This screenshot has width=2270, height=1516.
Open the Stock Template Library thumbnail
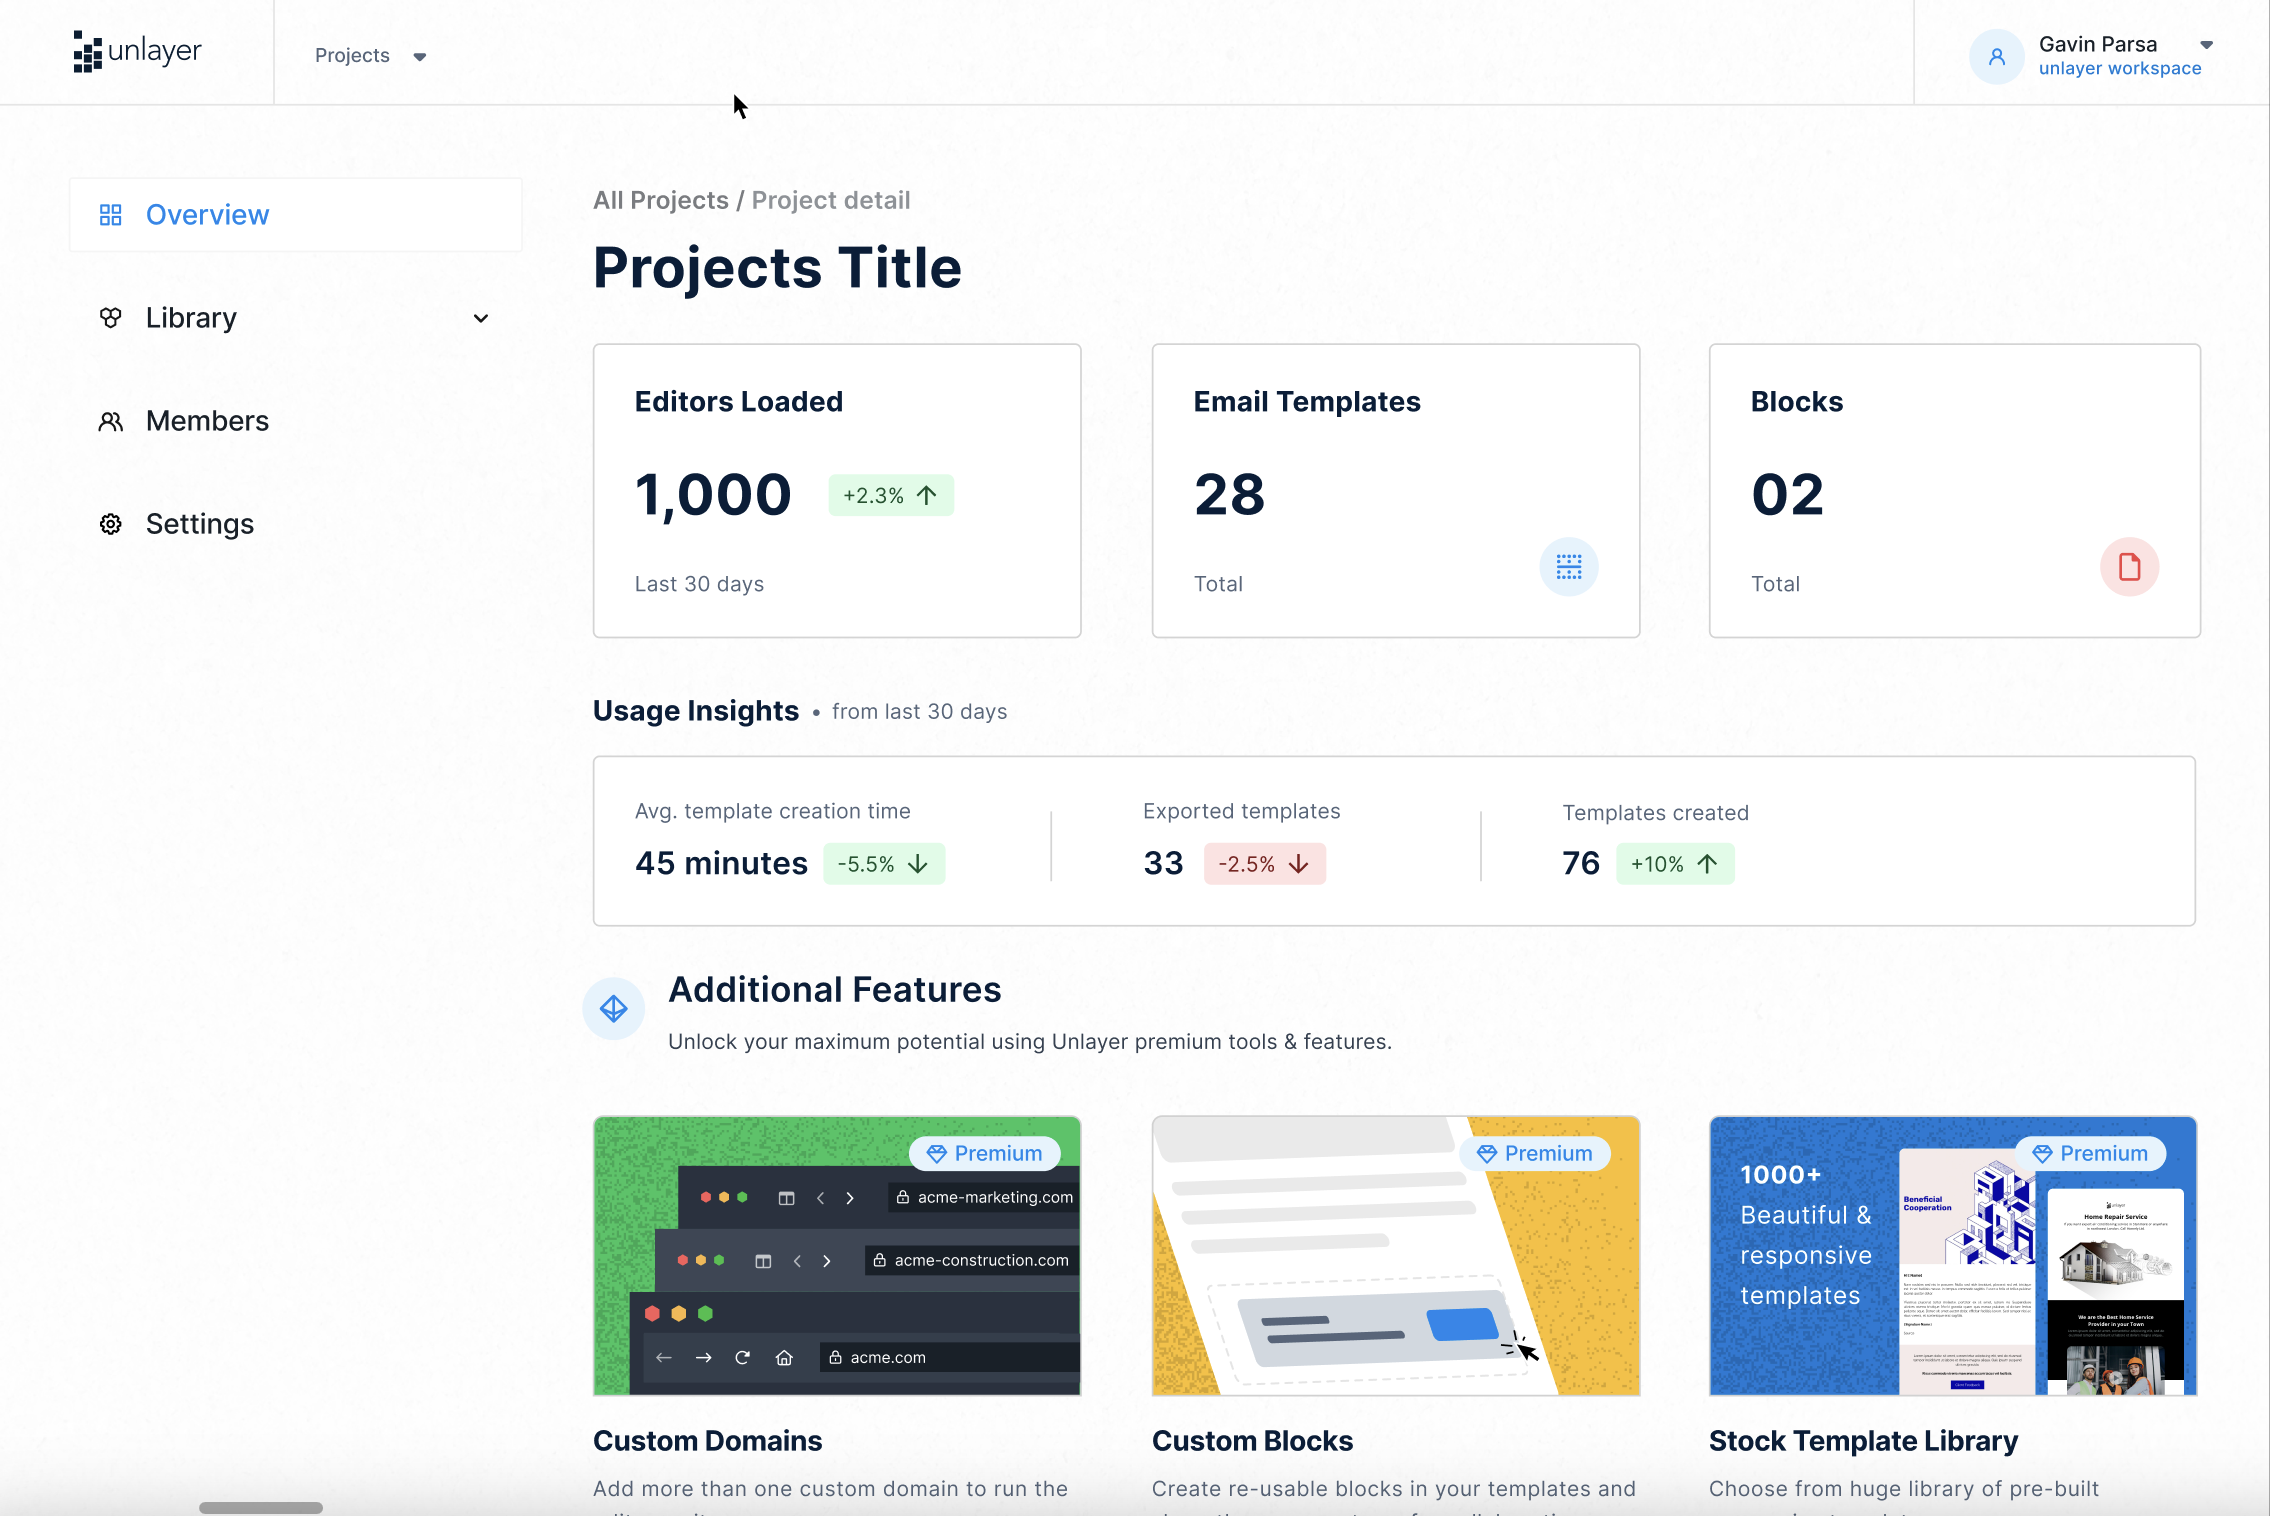pos(1953,1256)
